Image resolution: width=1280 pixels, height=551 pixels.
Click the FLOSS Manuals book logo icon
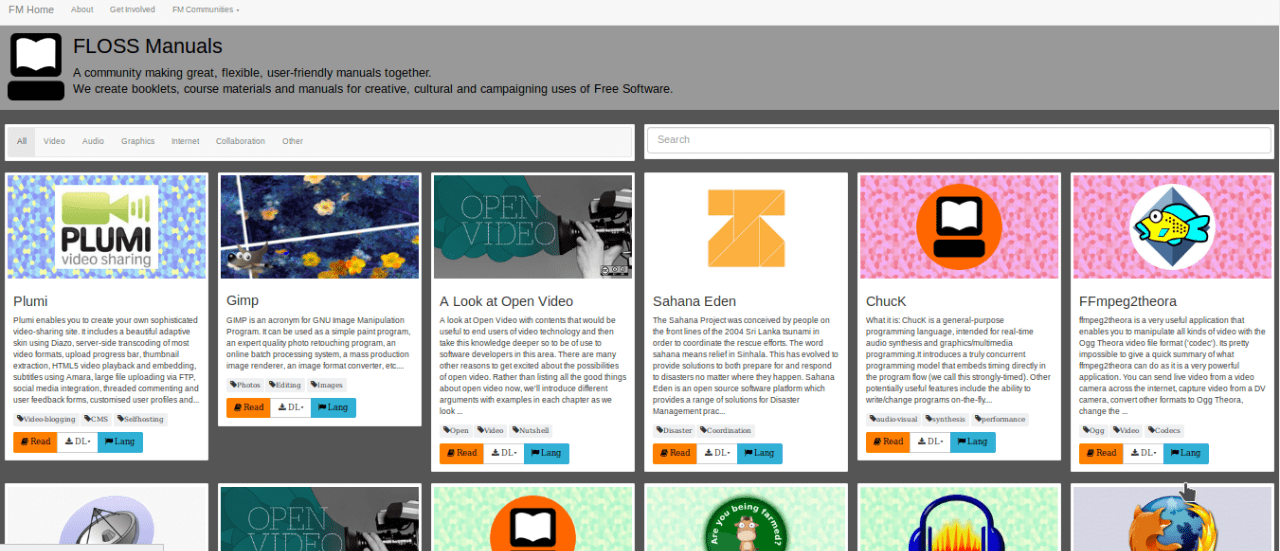pyautogui.click(x=35, y=67)
